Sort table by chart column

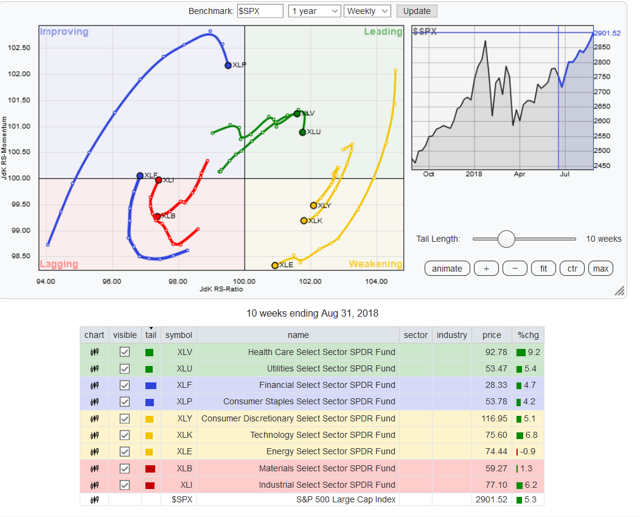coord(94,335)
